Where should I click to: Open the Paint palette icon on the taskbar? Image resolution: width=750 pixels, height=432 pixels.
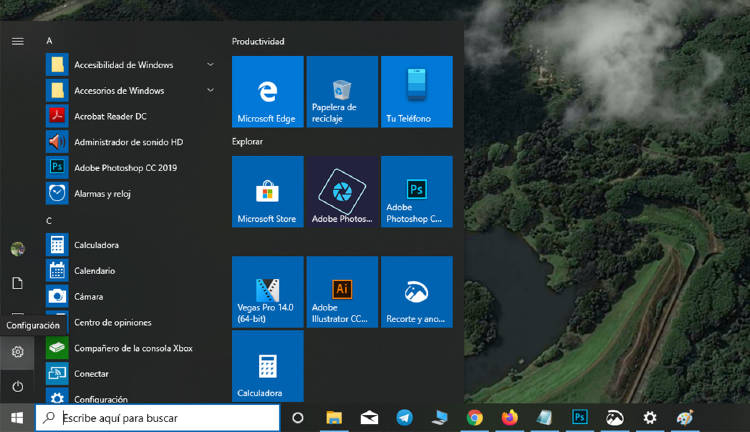pyautogui.click(x=685, y=418)
